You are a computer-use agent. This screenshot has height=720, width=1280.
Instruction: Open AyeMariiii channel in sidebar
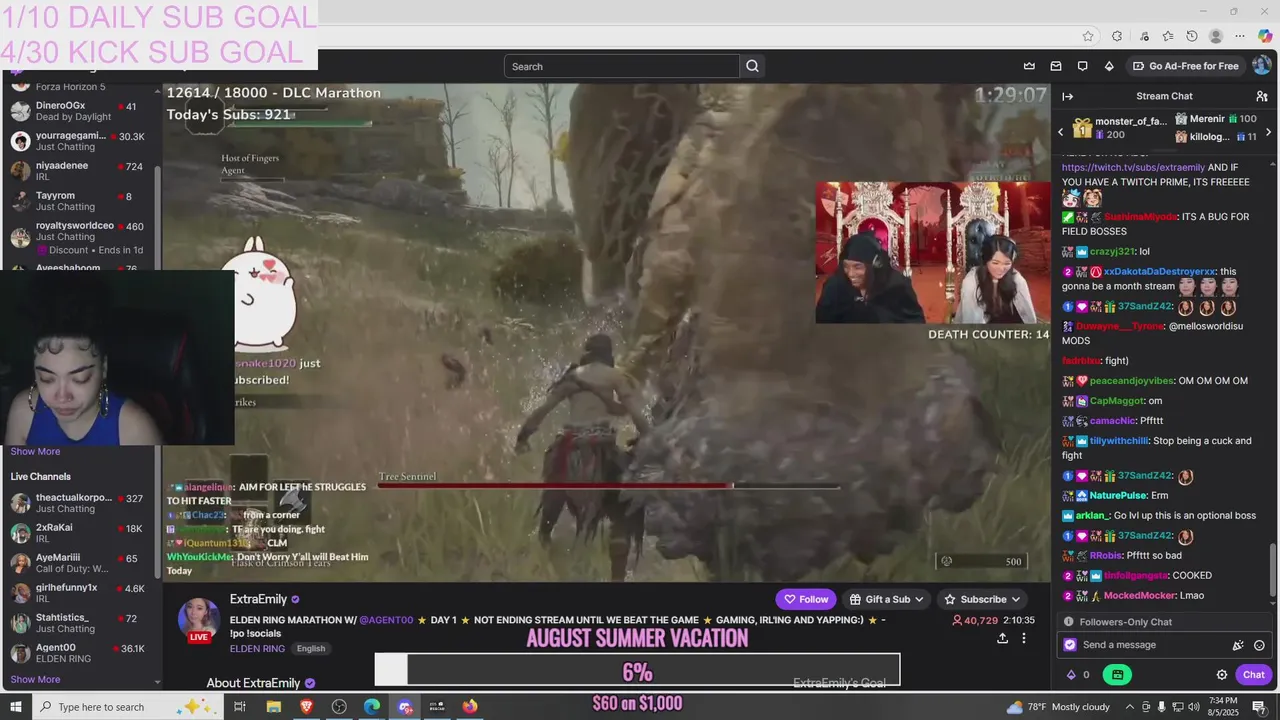80,563
